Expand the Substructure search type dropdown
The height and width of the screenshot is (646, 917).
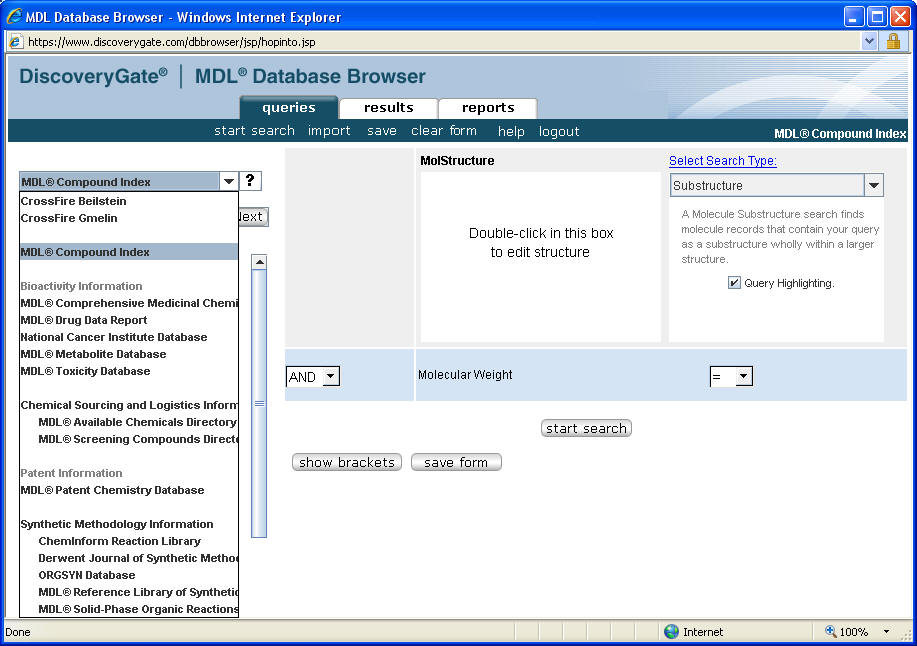pyautogui.click(x=874, y=186)
